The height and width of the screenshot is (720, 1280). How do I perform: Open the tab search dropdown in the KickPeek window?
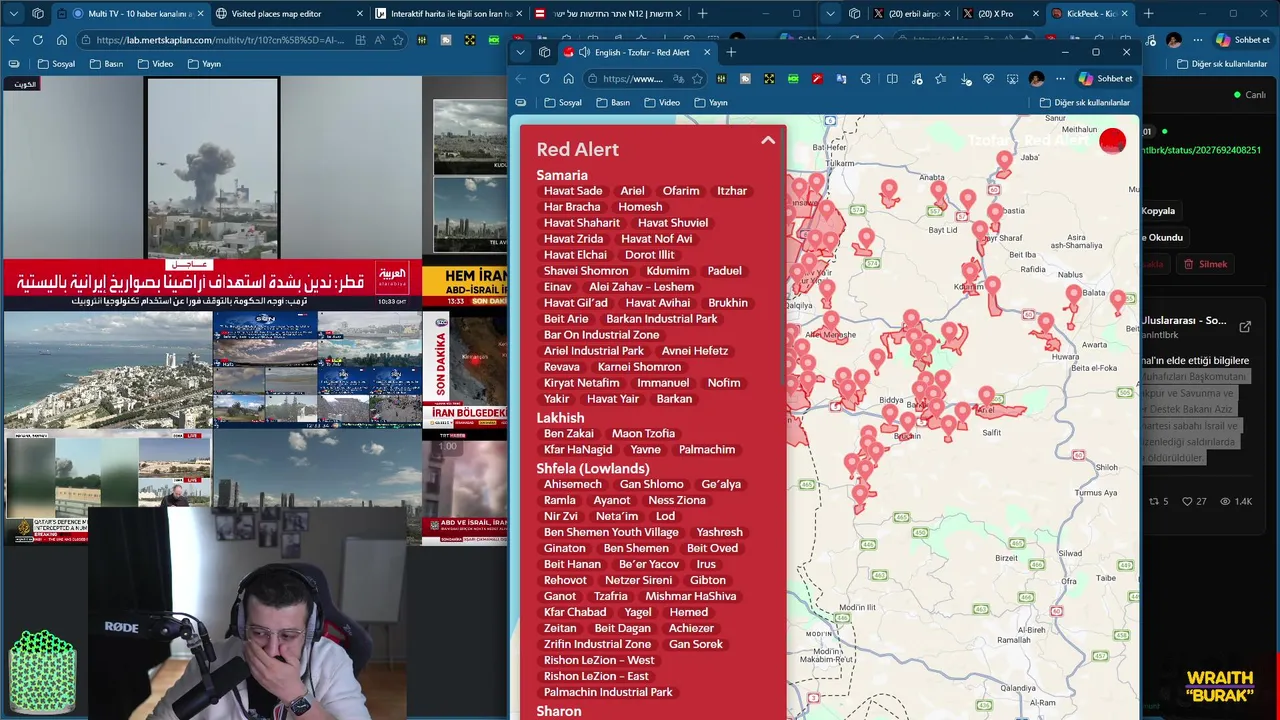coord(830,14)
